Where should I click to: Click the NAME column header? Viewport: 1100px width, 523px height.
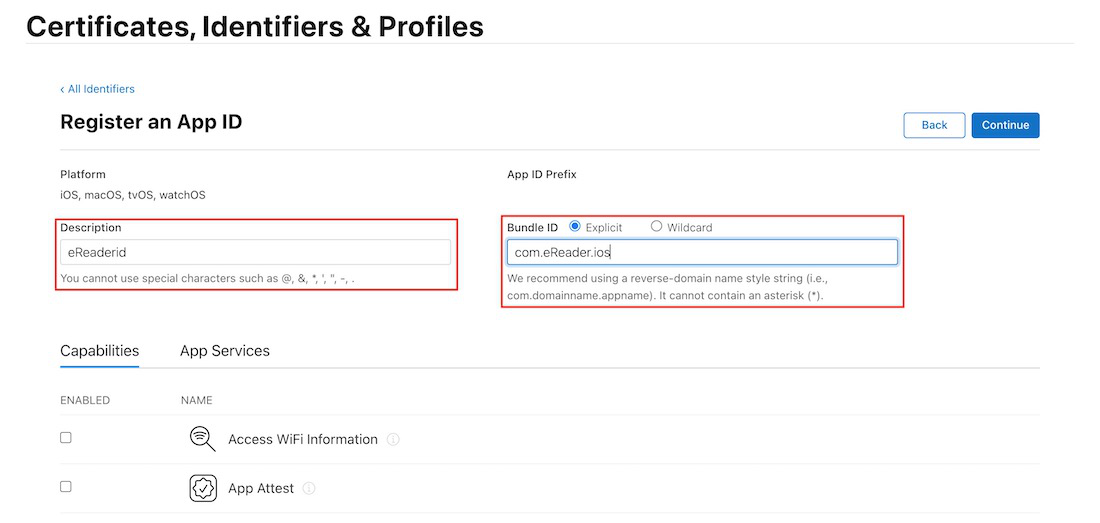point(197,400)
